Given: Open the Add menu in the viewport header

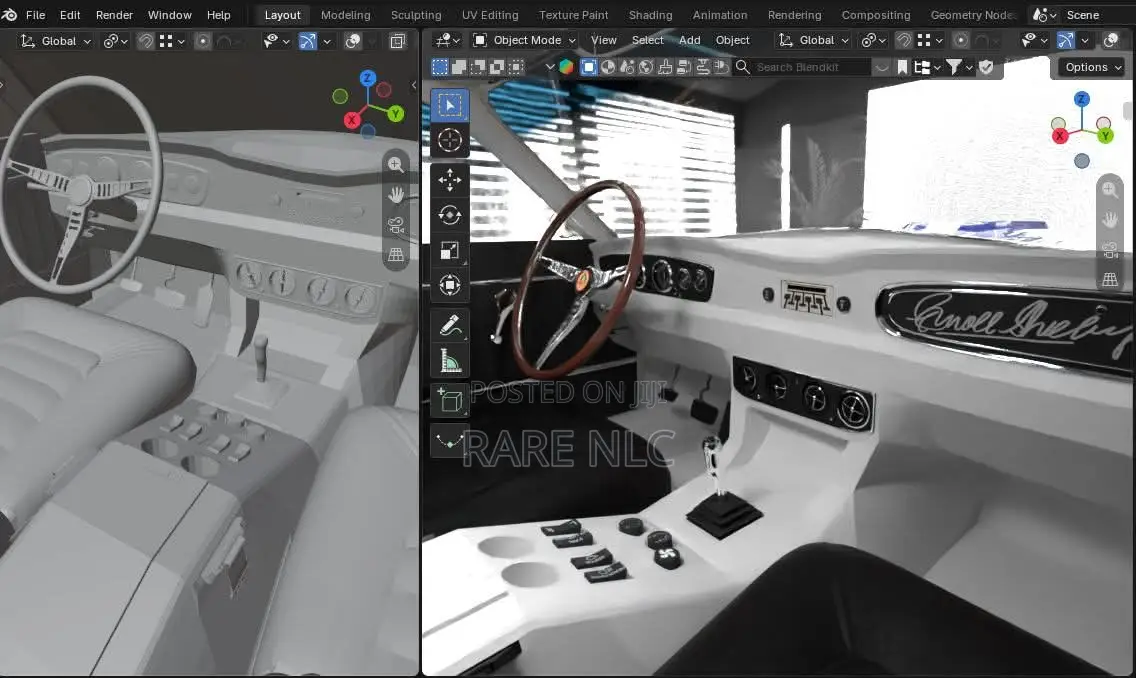Looking at the screenshot, I should [x=690, y=41].
